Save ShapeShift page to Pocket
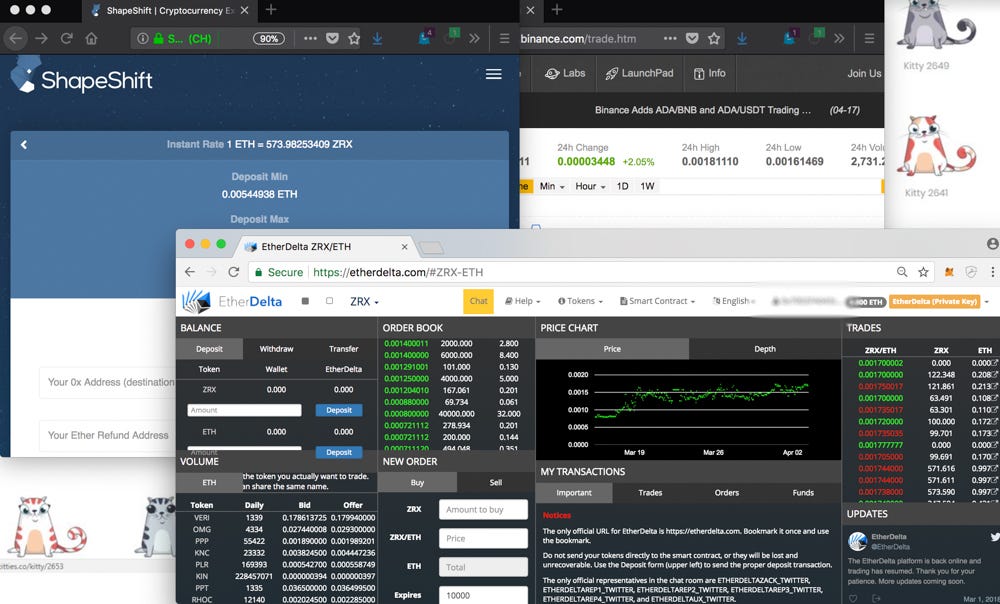This screenshot has width=1000, height=604. coord(332,38)
